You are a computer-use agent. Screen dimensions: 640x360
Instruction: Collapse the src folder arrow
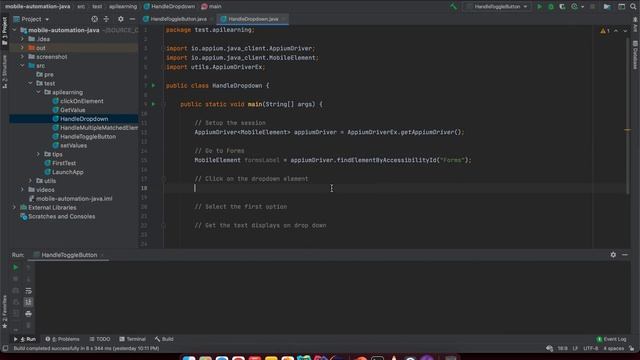point(22,66)
